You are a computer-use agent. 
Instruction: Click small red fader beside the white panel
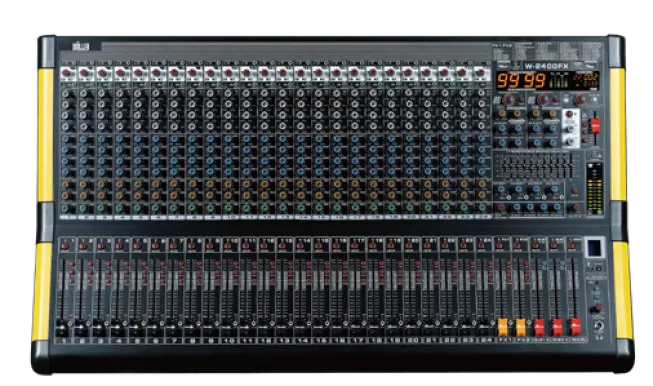point(596,125)
